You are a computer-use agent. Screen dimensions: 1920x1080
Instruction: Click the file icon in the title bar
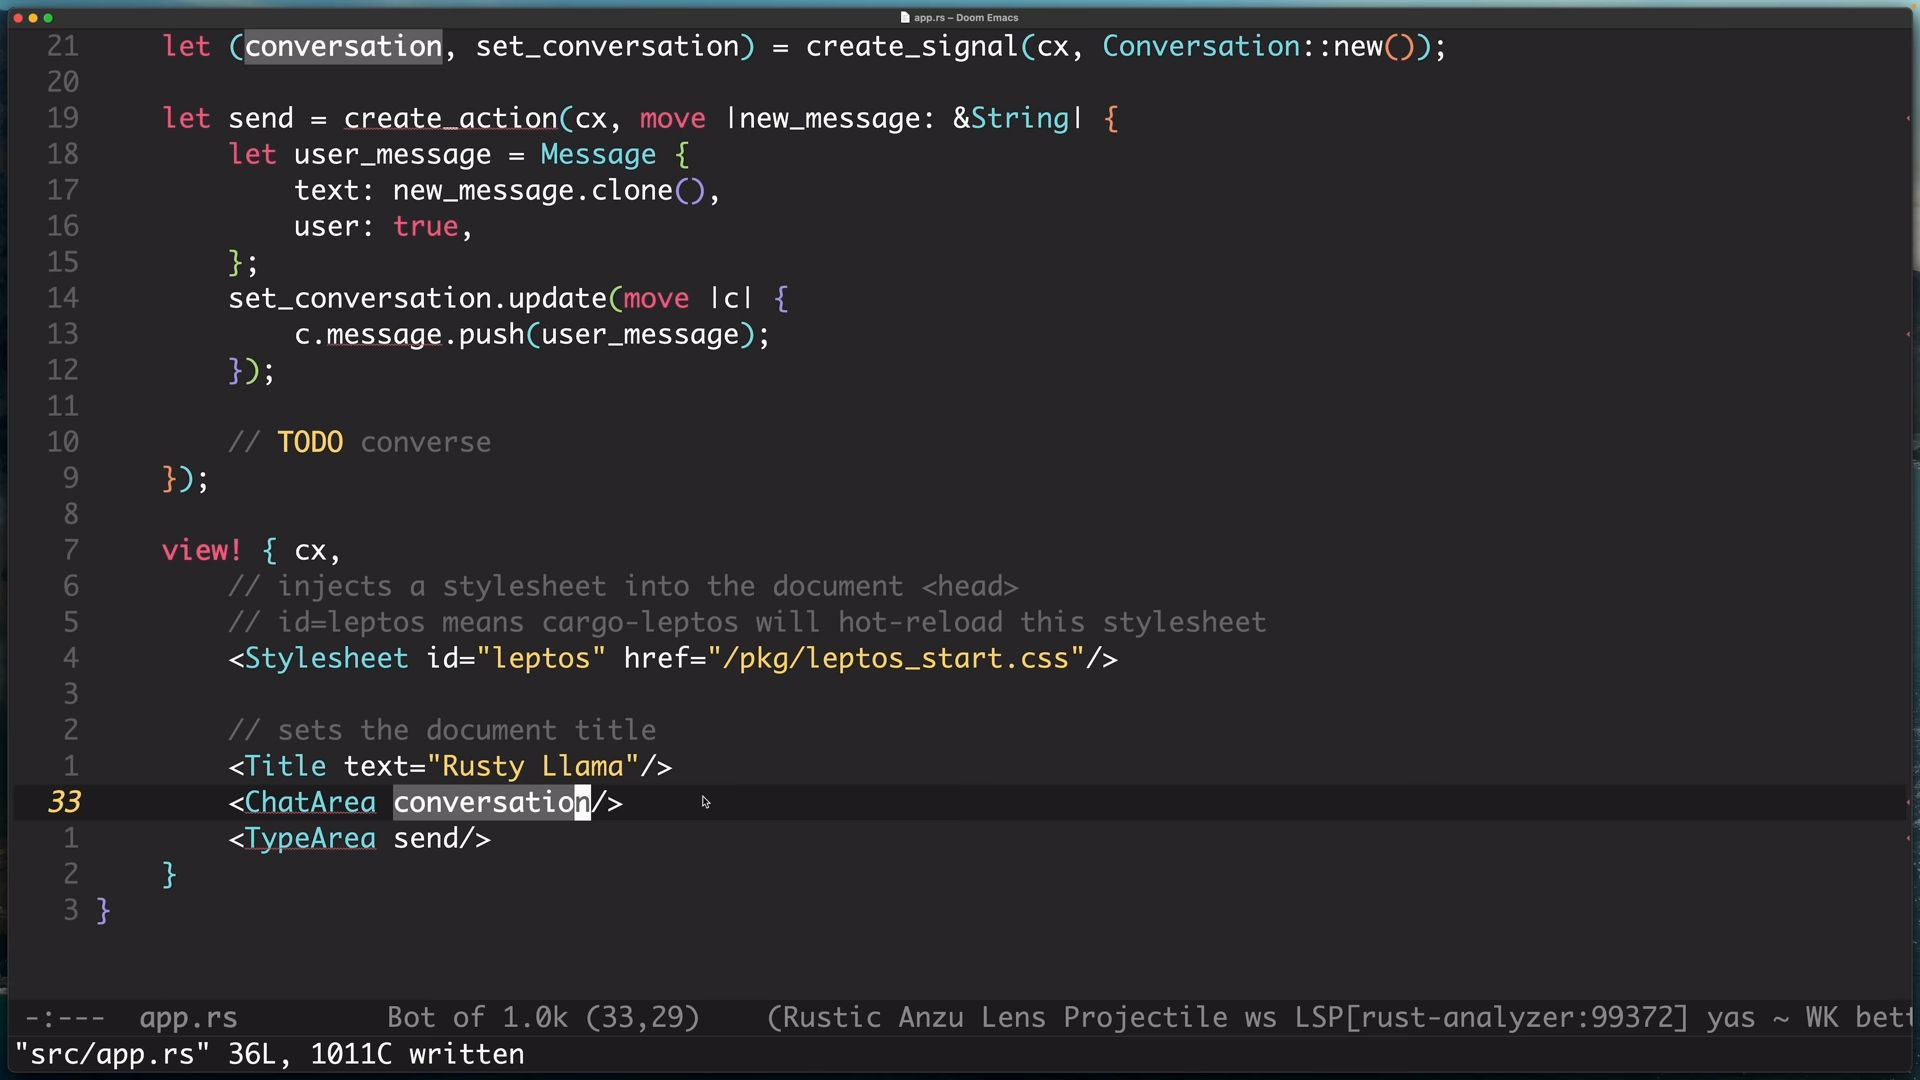905,17
